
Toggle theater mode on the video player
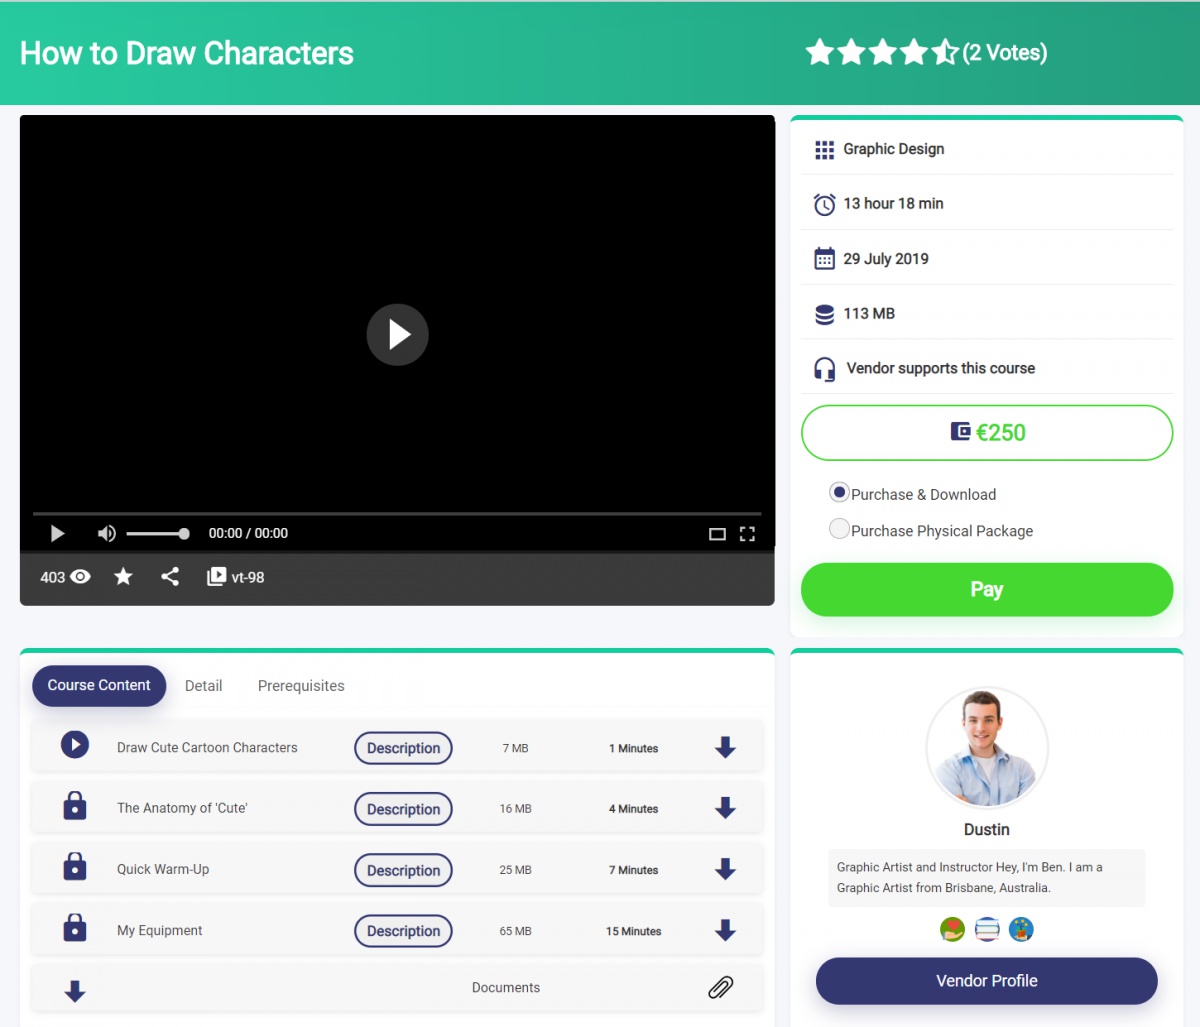[717, 534]
